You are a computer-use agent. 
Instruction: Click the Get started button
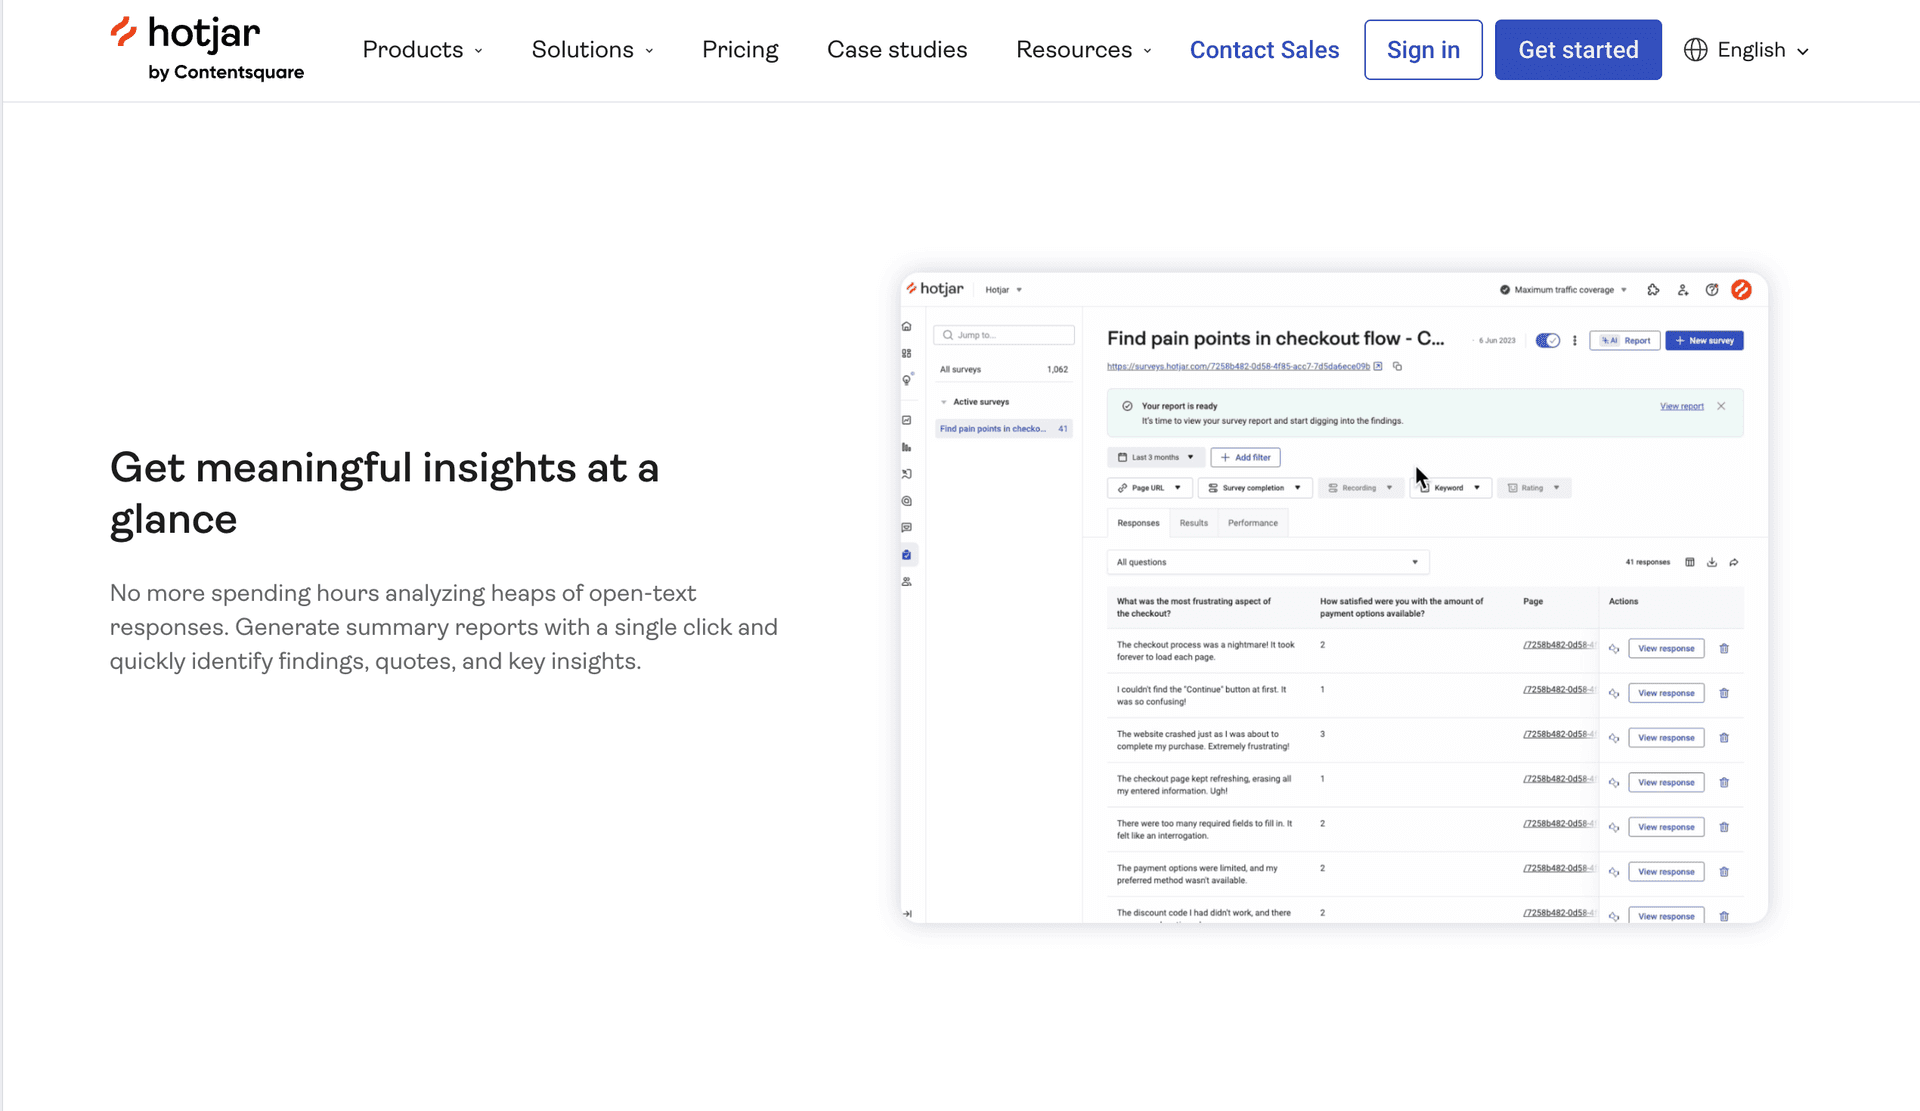pos(1578,50)
